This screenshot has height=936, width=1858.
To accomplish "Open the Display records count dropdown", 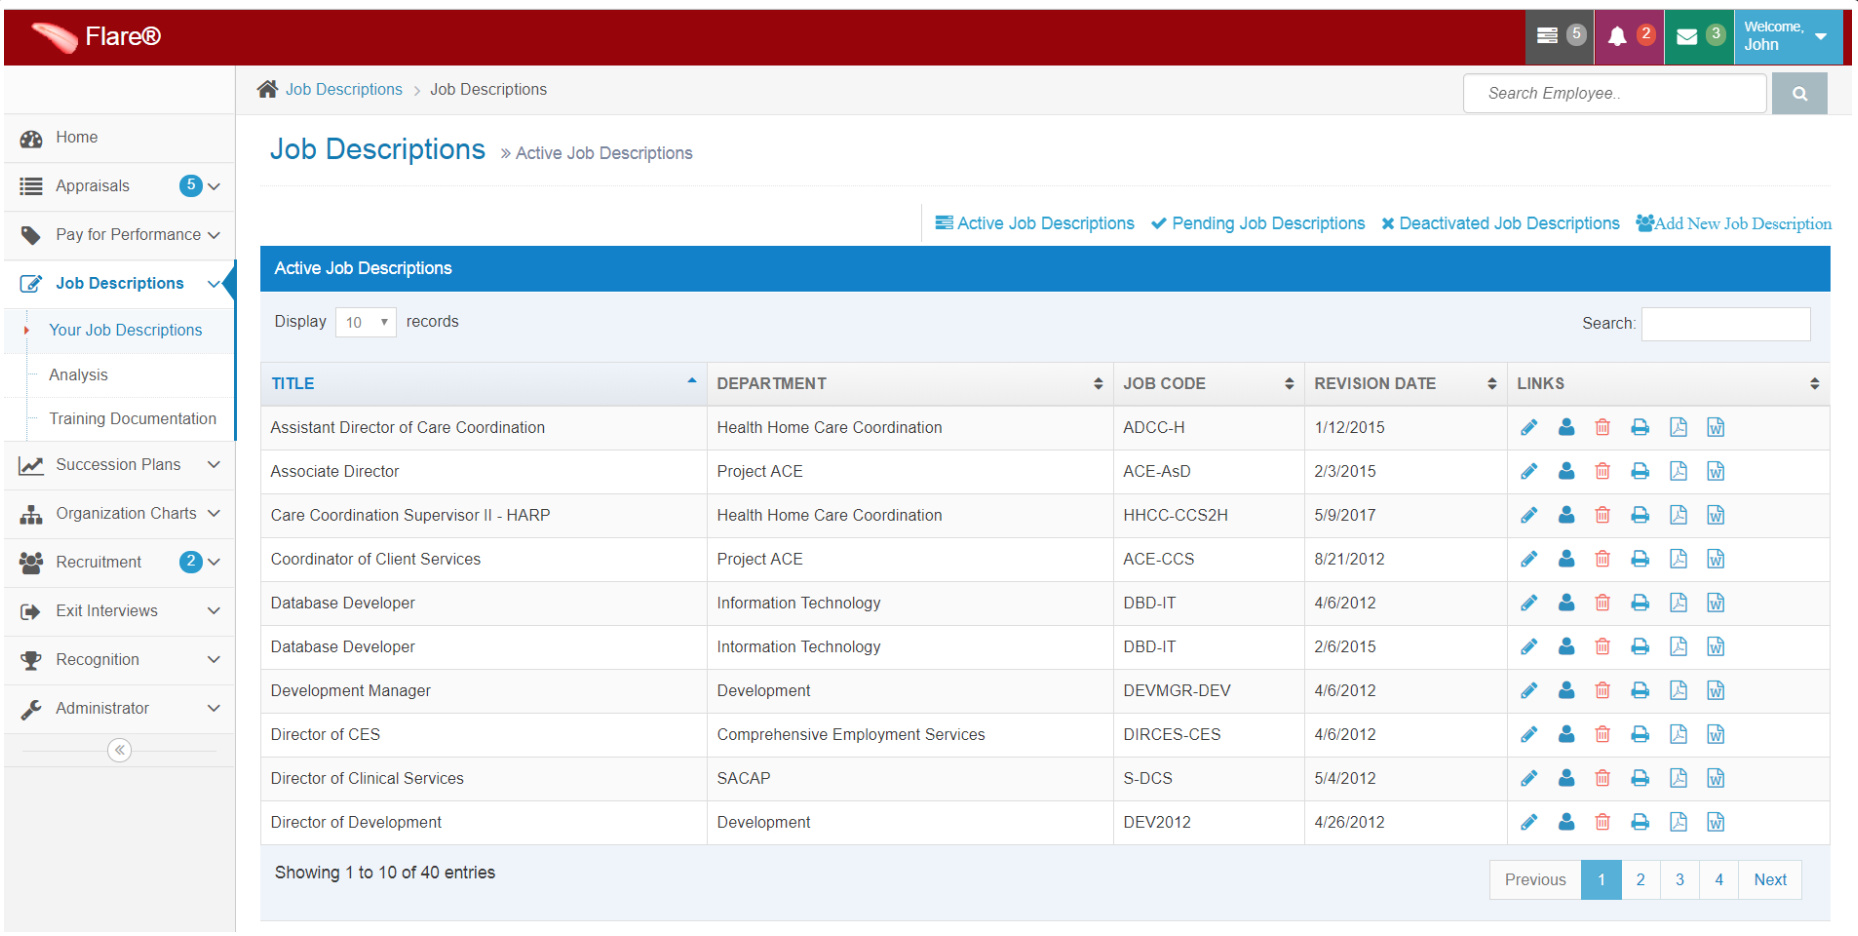I will pyautogui.click(x=366, y=322).
